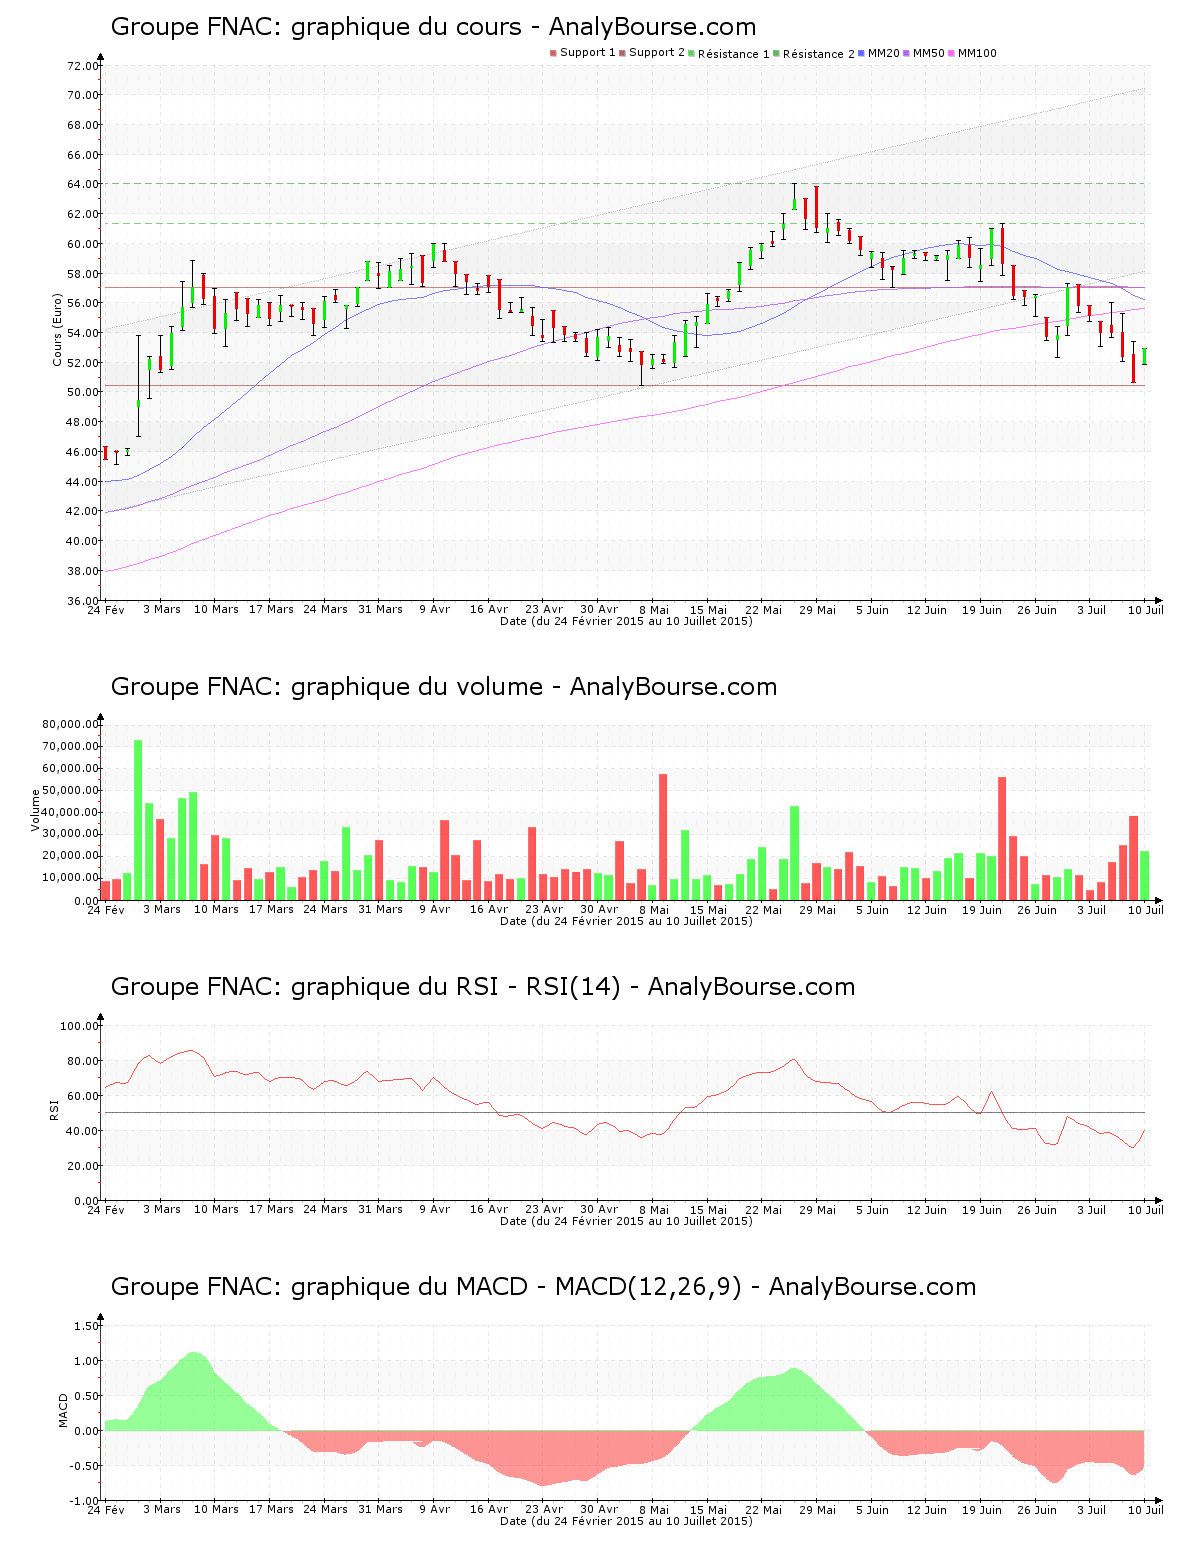Click the MM20 blue legend swatch

(862, 53)
